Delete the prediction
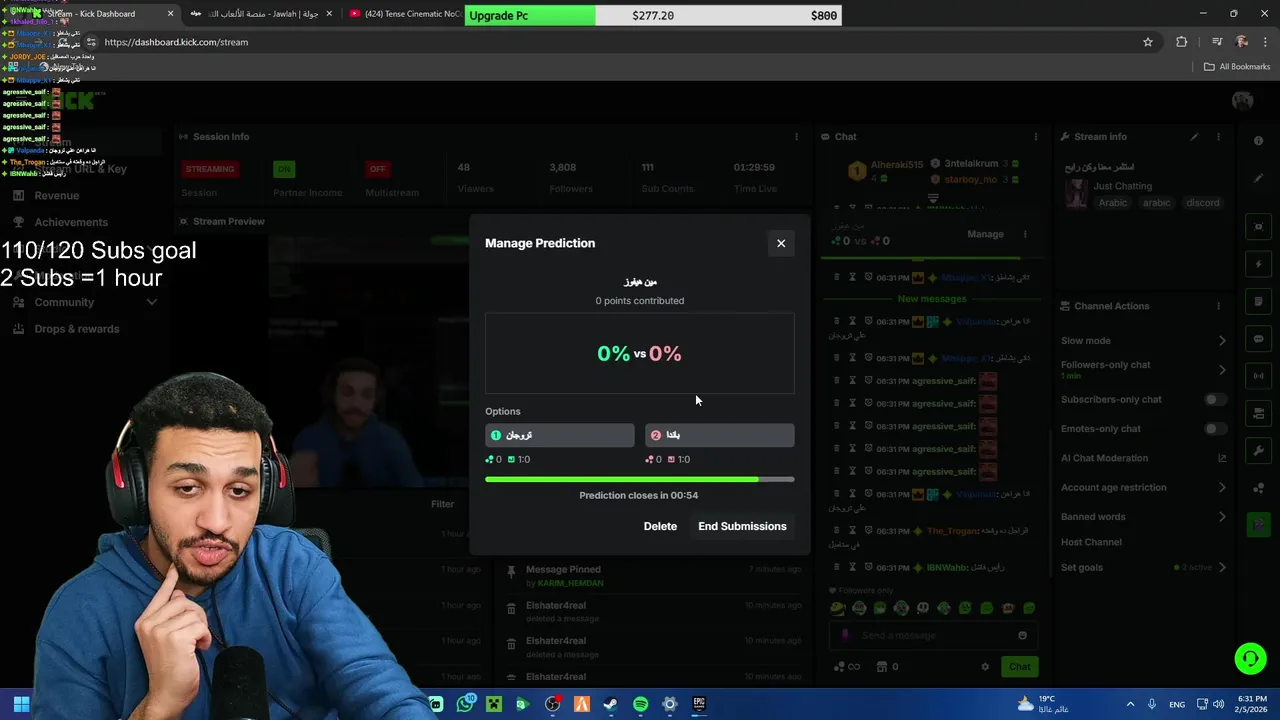The height and width of the screenshot is (720, 1280). click(660, 526)
